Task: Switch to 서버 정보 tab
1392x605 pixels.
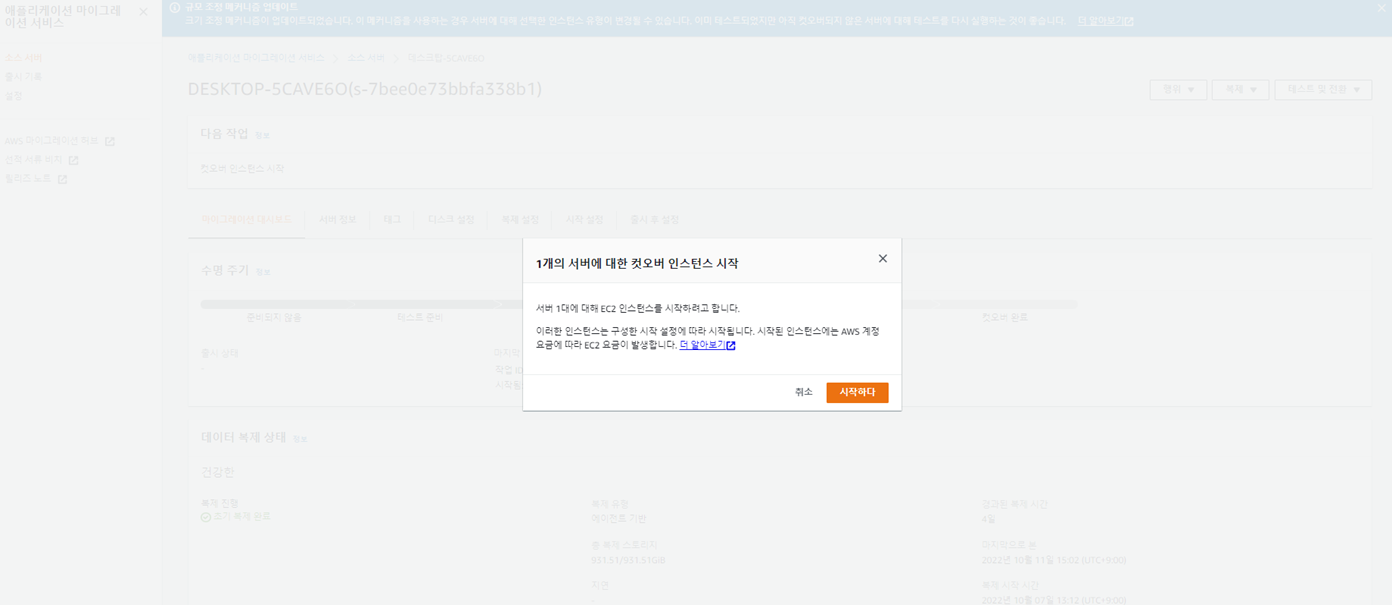Action: pyautogui.click(x=337, y=219)
